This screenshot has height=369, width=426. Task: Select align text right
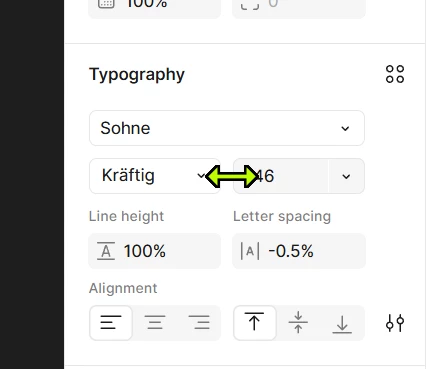pos(199,323)
